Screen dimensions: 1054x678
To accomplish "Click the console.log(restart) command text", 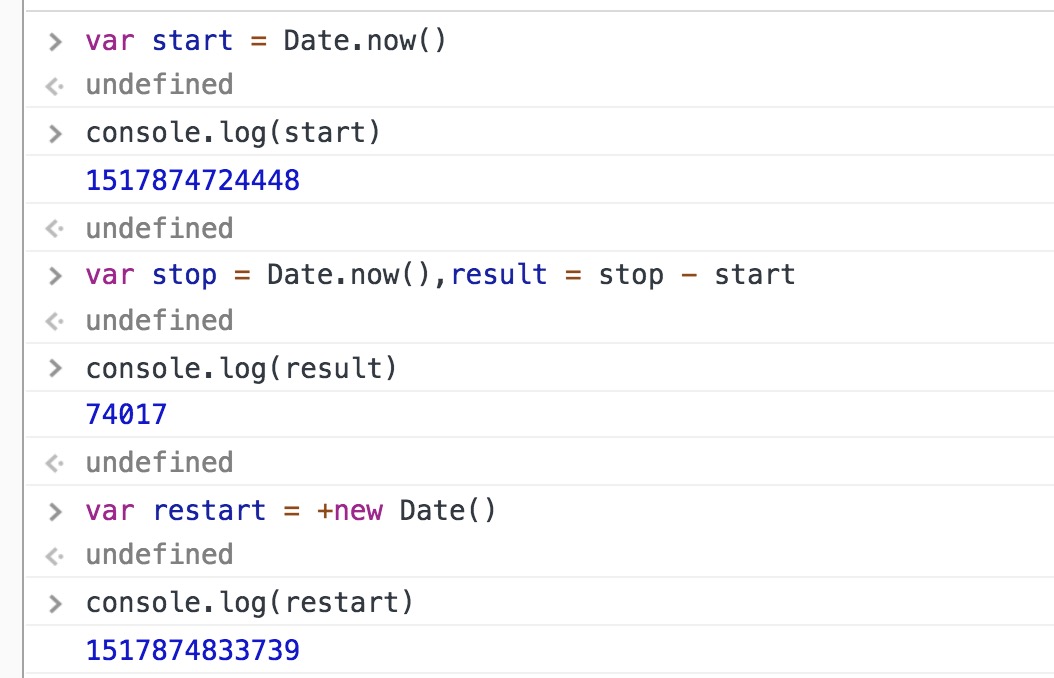I will [x=249, y=604].
